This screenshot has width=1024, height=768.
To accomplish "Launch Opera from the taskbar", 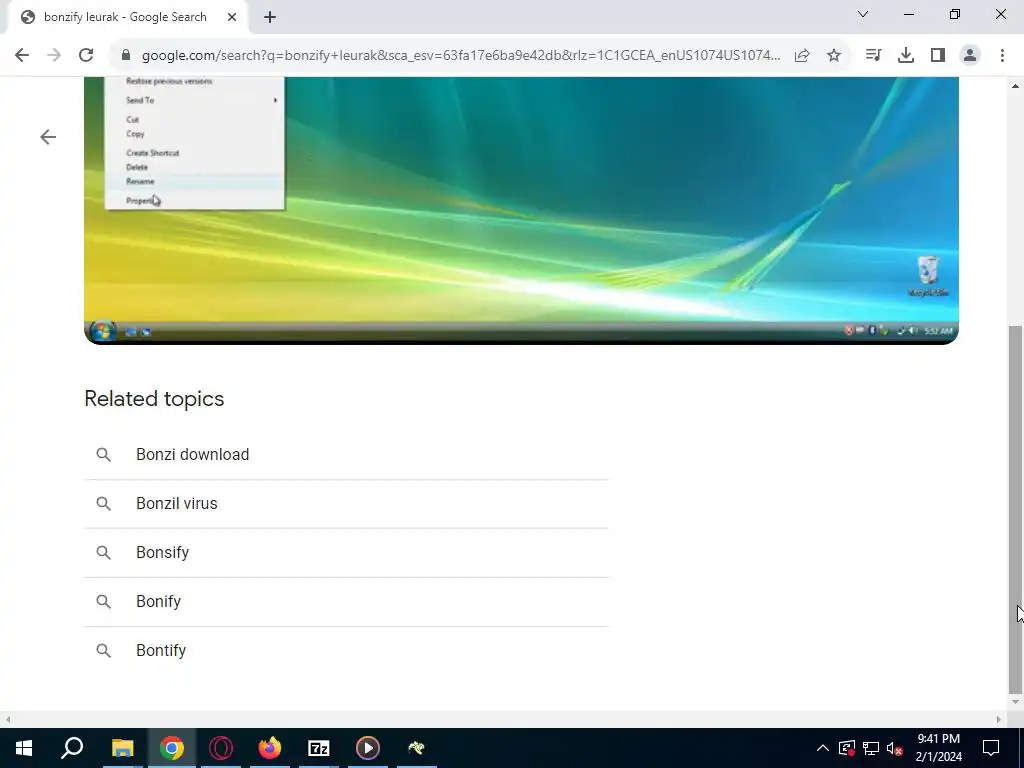I will tap(221, 748).
